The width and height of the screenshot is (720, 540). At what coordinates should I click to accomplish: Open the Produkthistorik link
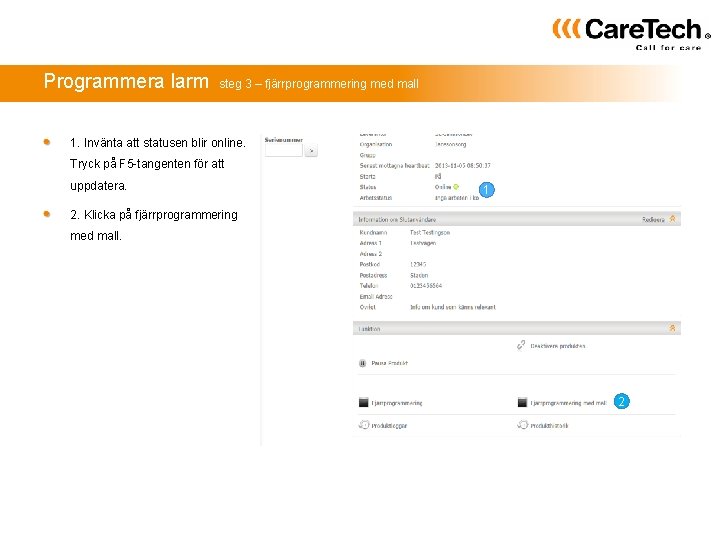(549, 426)
